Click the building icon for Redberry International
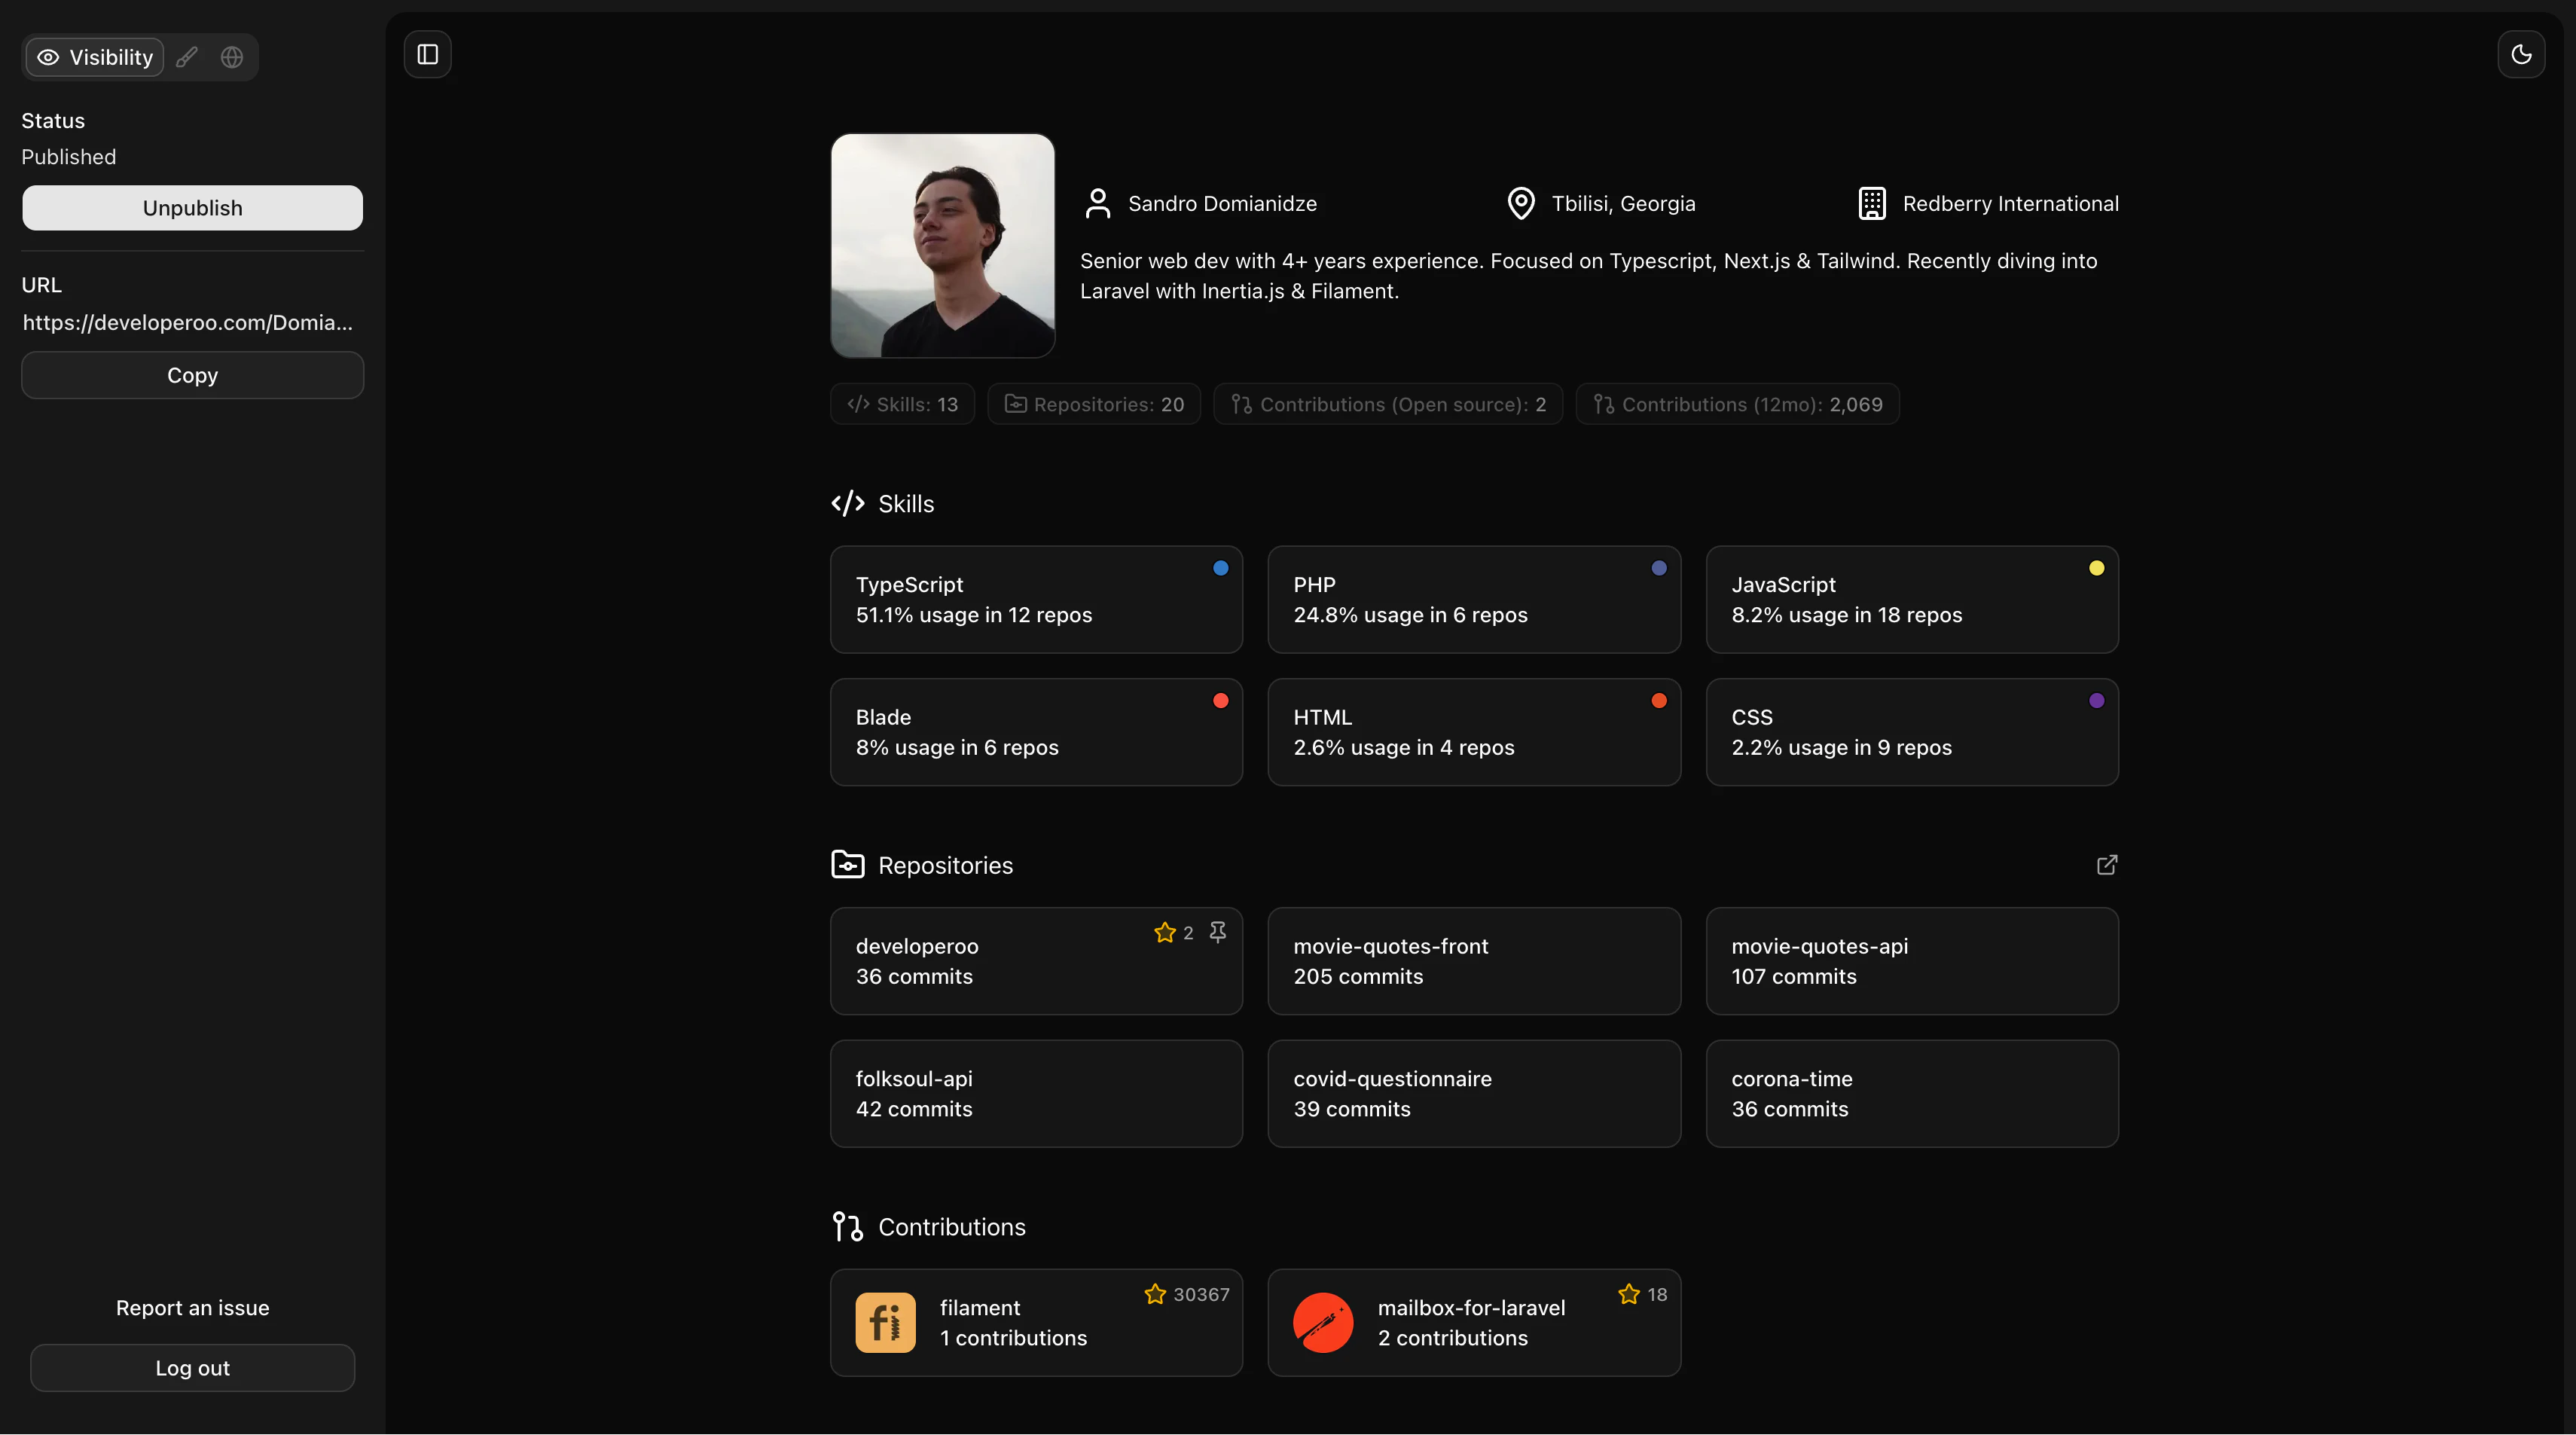2576x1435 pixels. (x=1872, y=203)
